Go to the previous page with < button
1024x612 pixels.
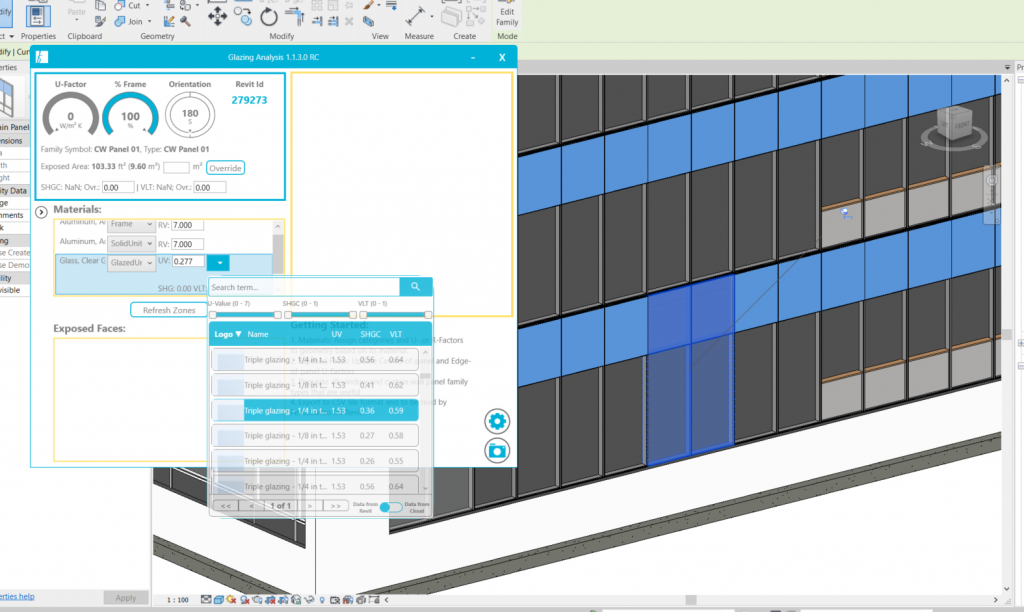(251, 506)
